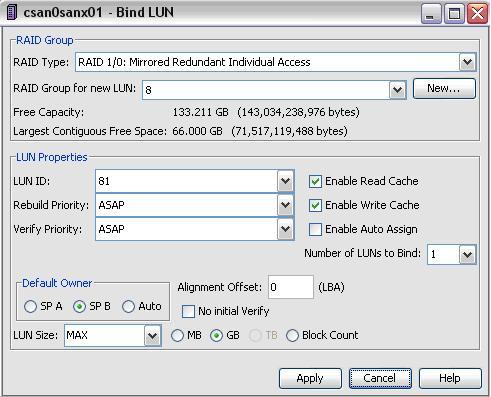Open Number of LUNs to Bind dropdown
Viewport: 491px width, 397px height.
(467, 255)
